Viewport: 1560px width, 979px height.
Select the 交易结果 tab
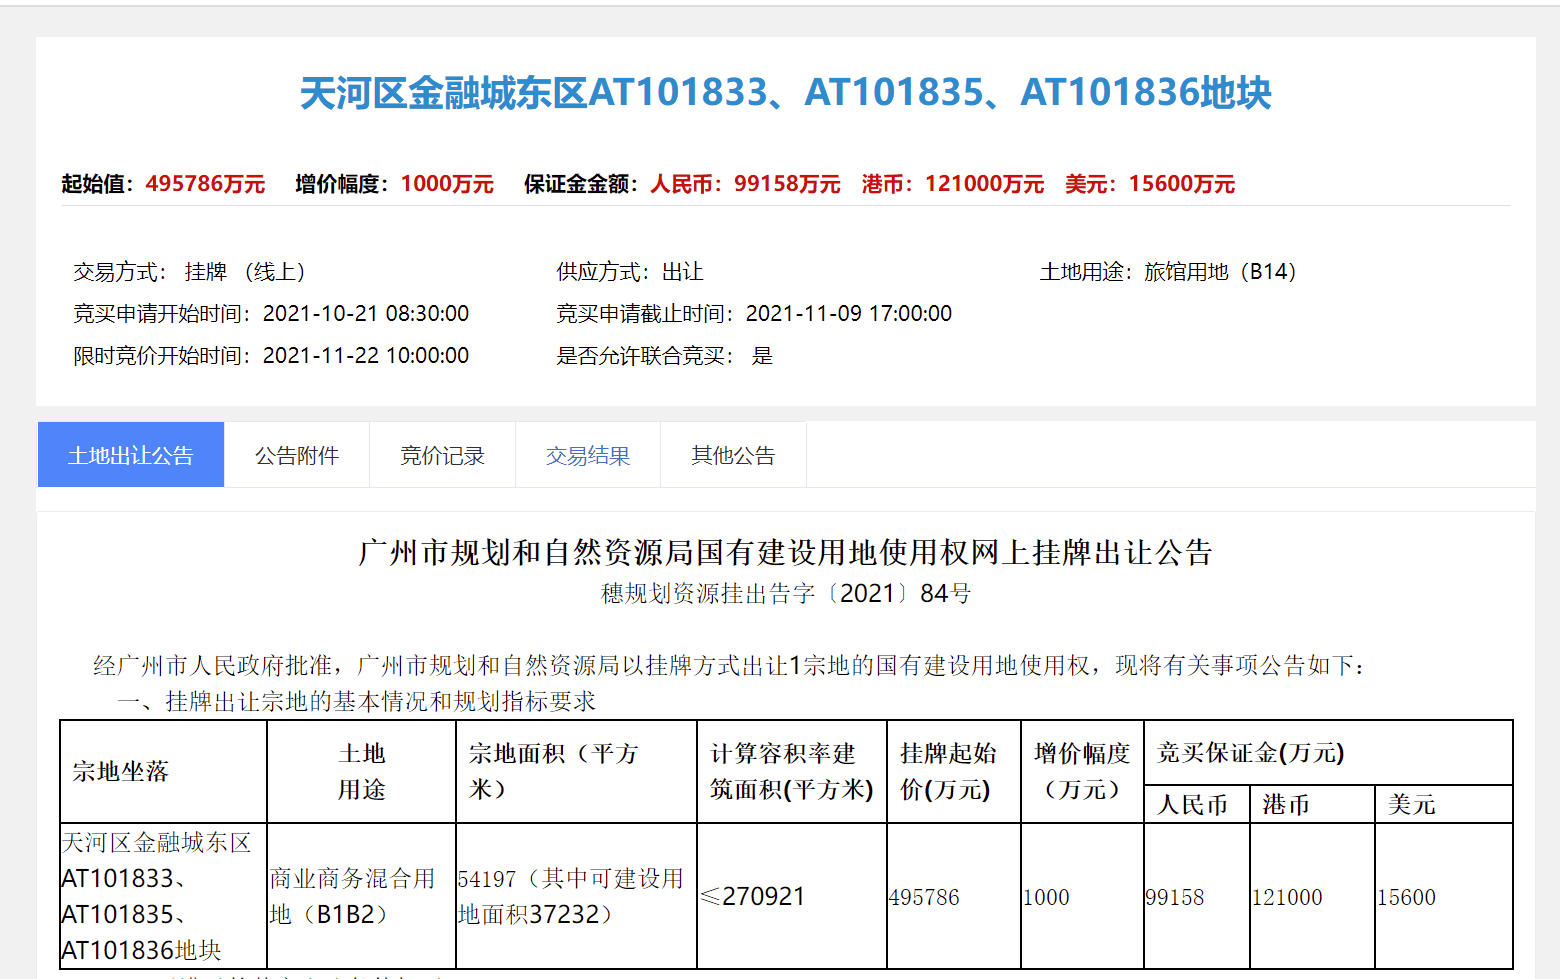[x=587, y=455]
